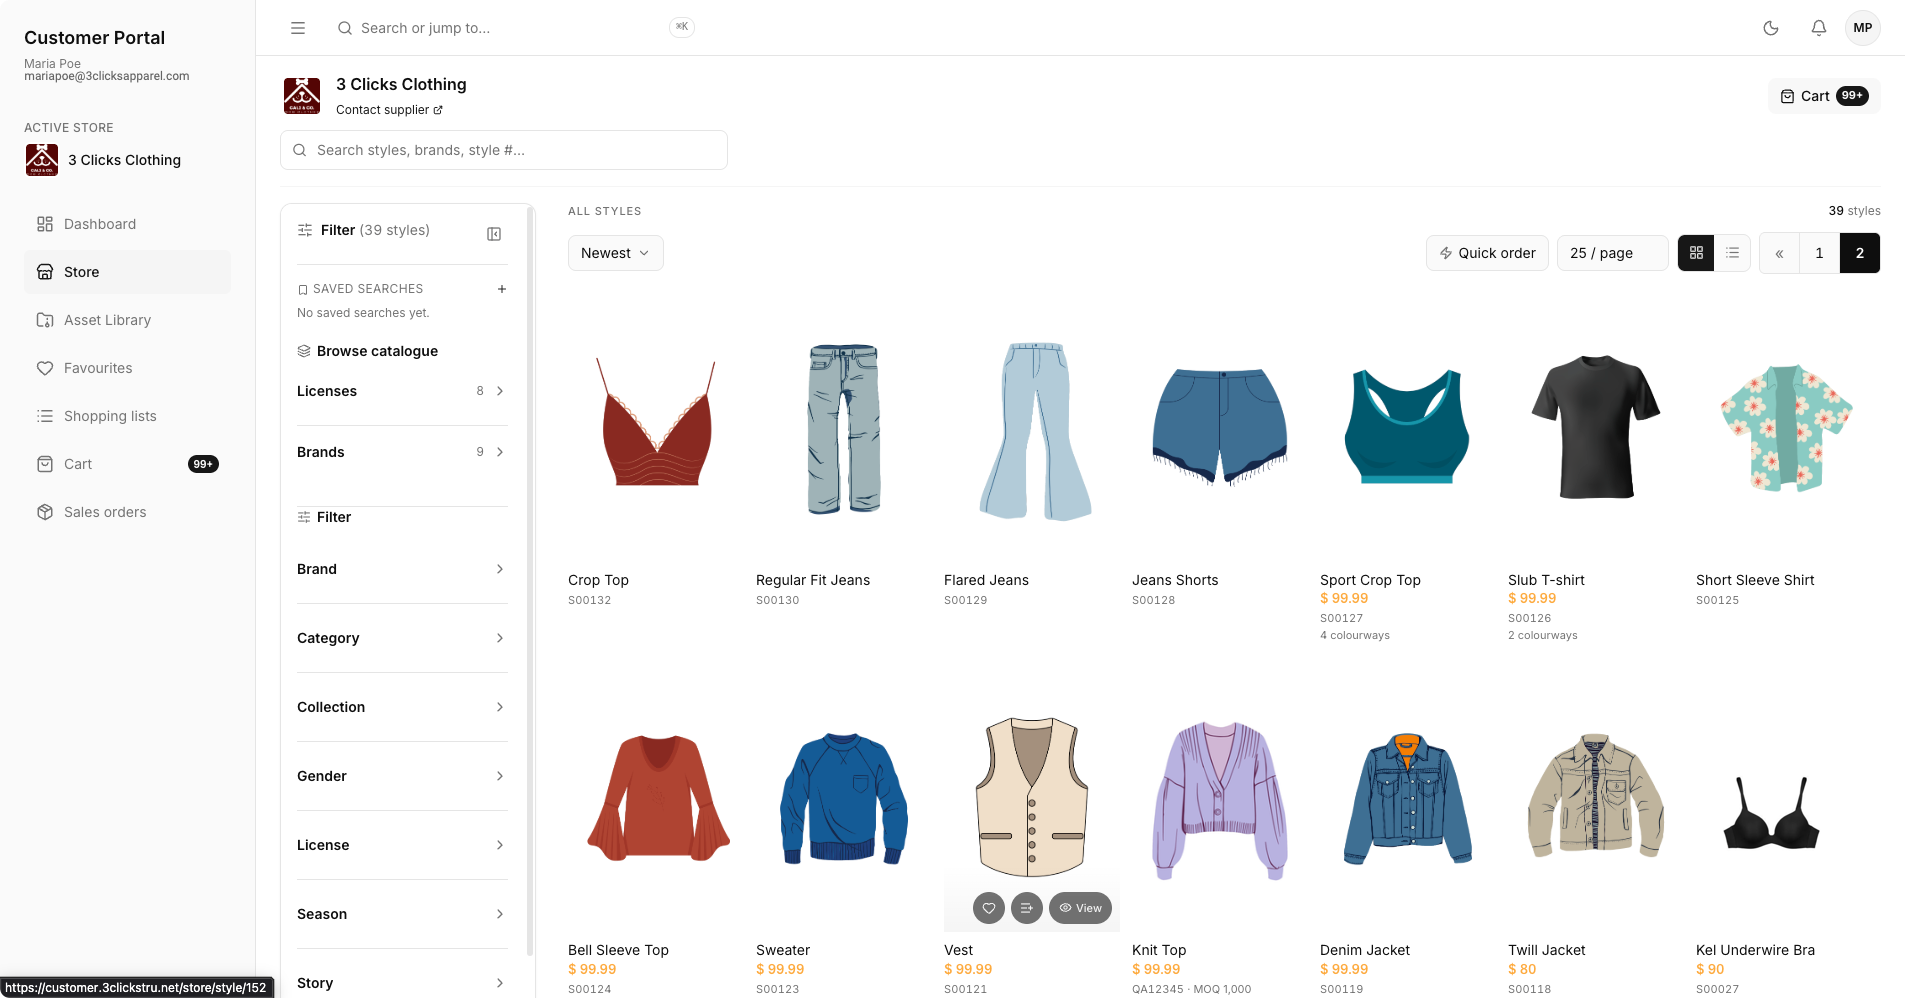Open the Newest sort dropdown
1905x998 pixels.
coord(615,253)
